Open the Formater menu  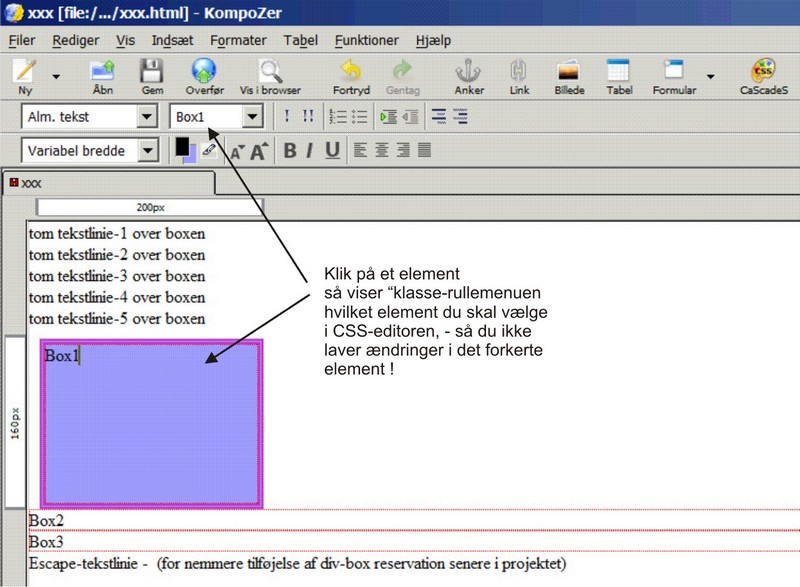(x=238, y=40)
